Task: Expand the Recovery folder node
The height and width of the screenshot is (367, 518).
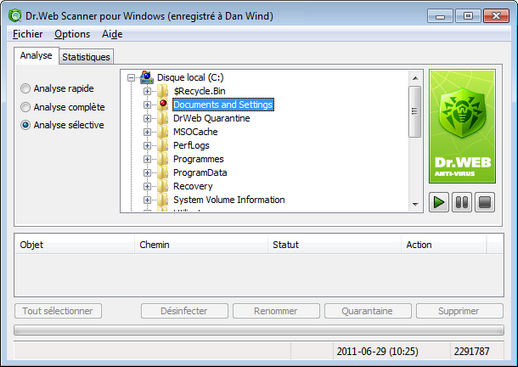Action: [147, 186]
